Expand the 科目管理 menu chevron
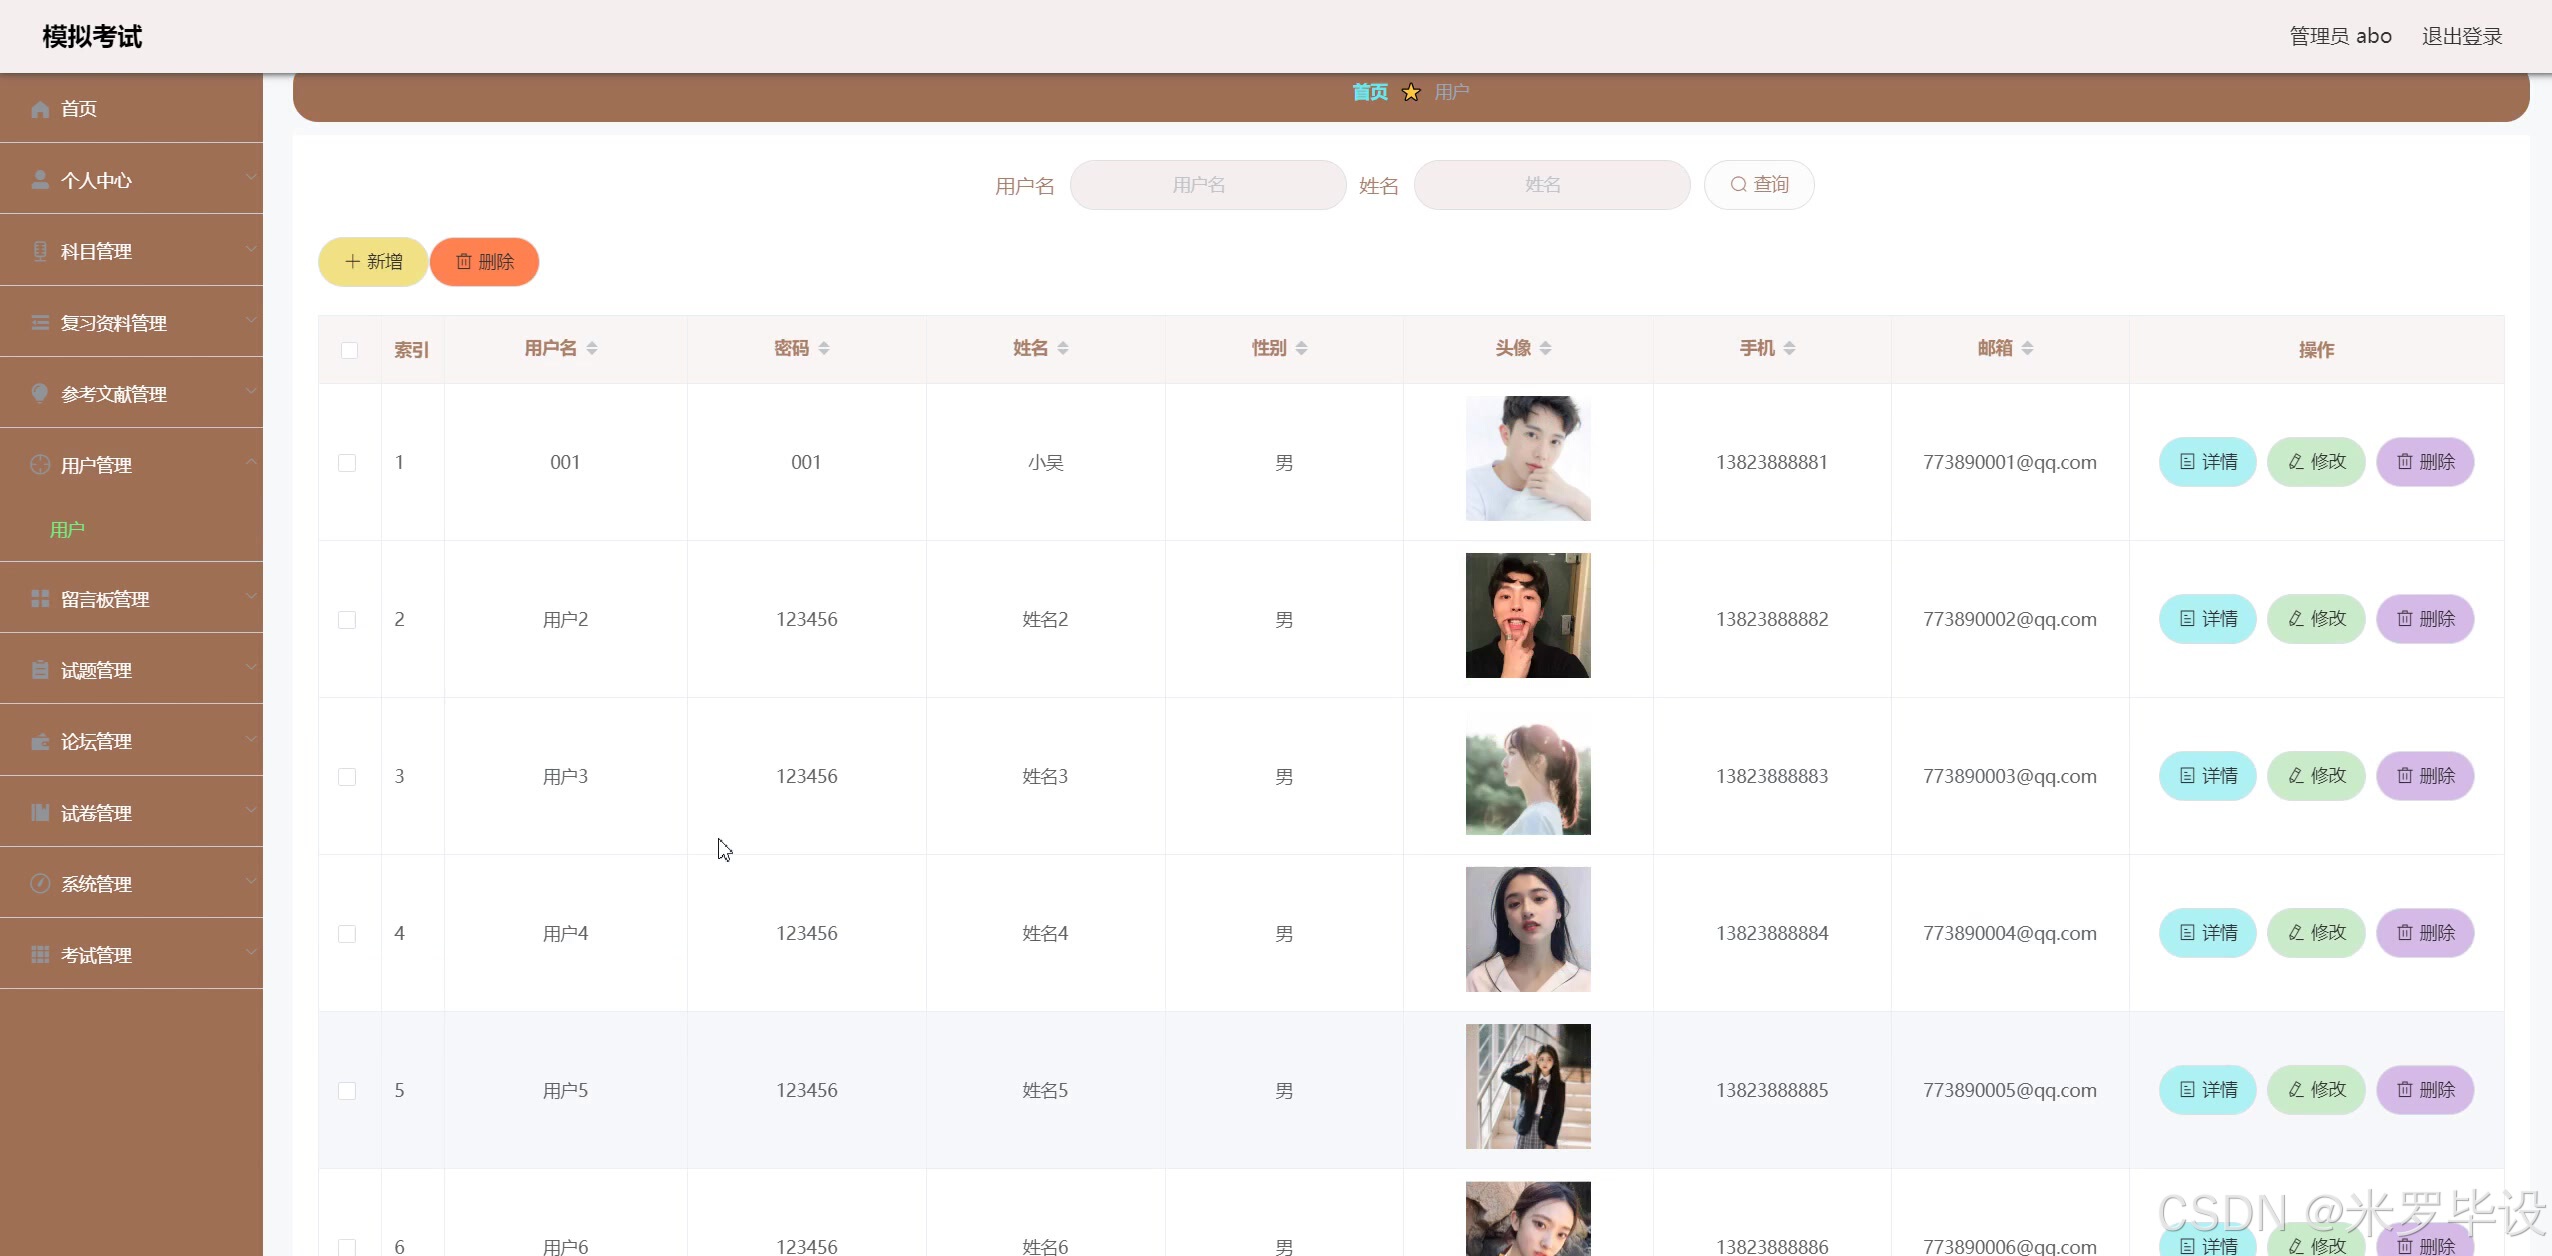Viewport: 2552px width, 1256px height. click(x=251, y=249)
